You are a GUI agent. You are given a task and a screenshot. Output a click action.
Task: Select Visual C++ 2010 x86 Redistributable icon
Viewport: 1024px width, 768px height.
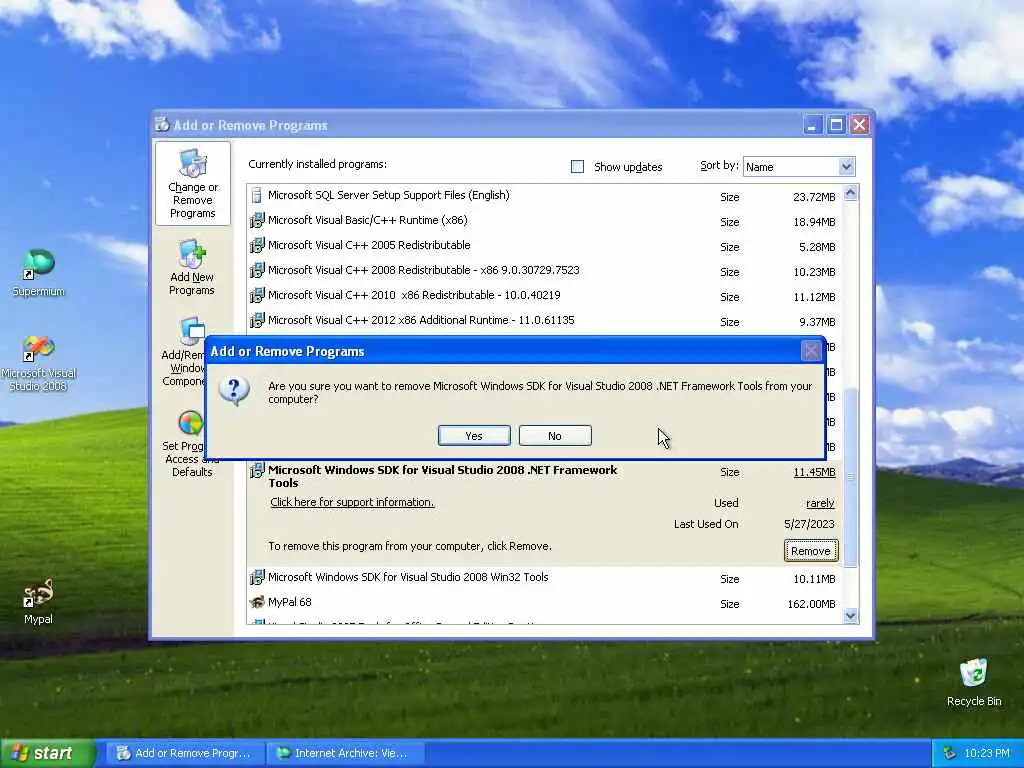pos(257,295)
